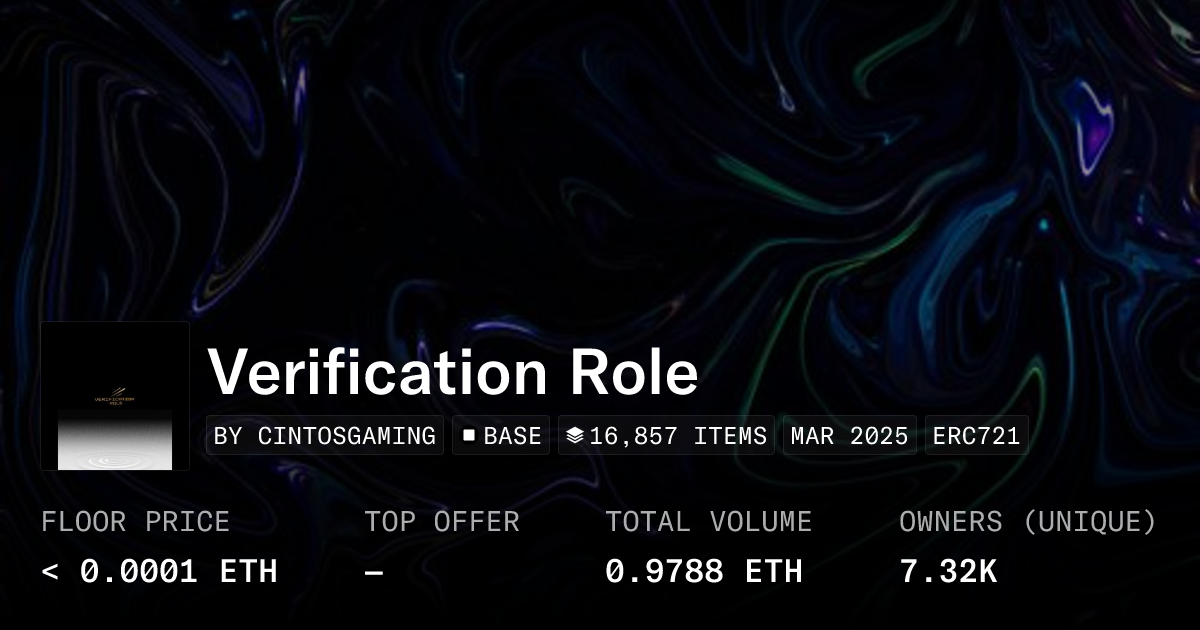Click the OWNERS (UNIQUE) heading
This screenshot has width=1200, height=630.
click(x=1027, y=522)
